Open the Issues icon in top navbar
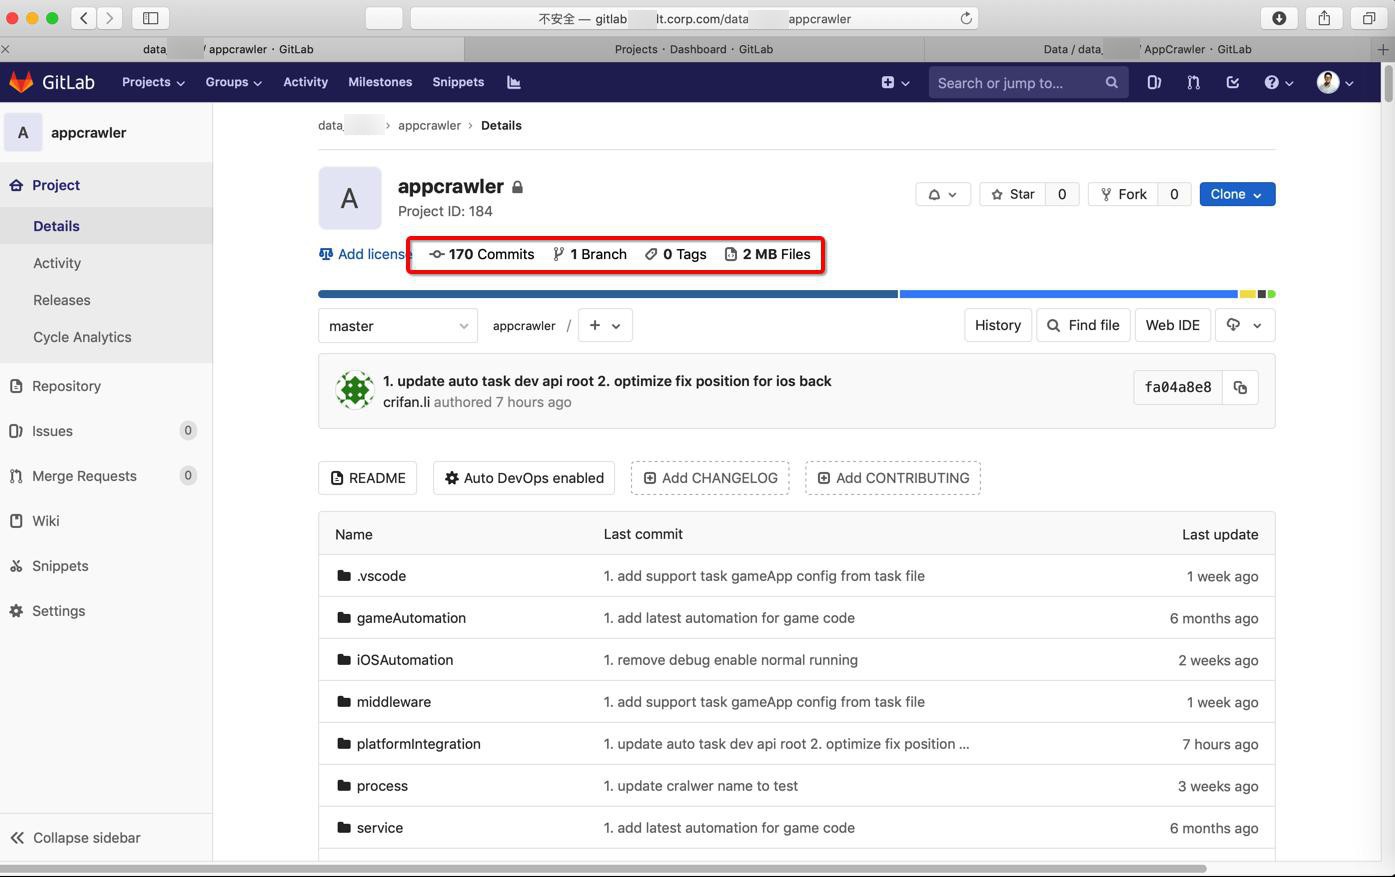Viewport: 1395px width, 877px height. coord(1154,83)
